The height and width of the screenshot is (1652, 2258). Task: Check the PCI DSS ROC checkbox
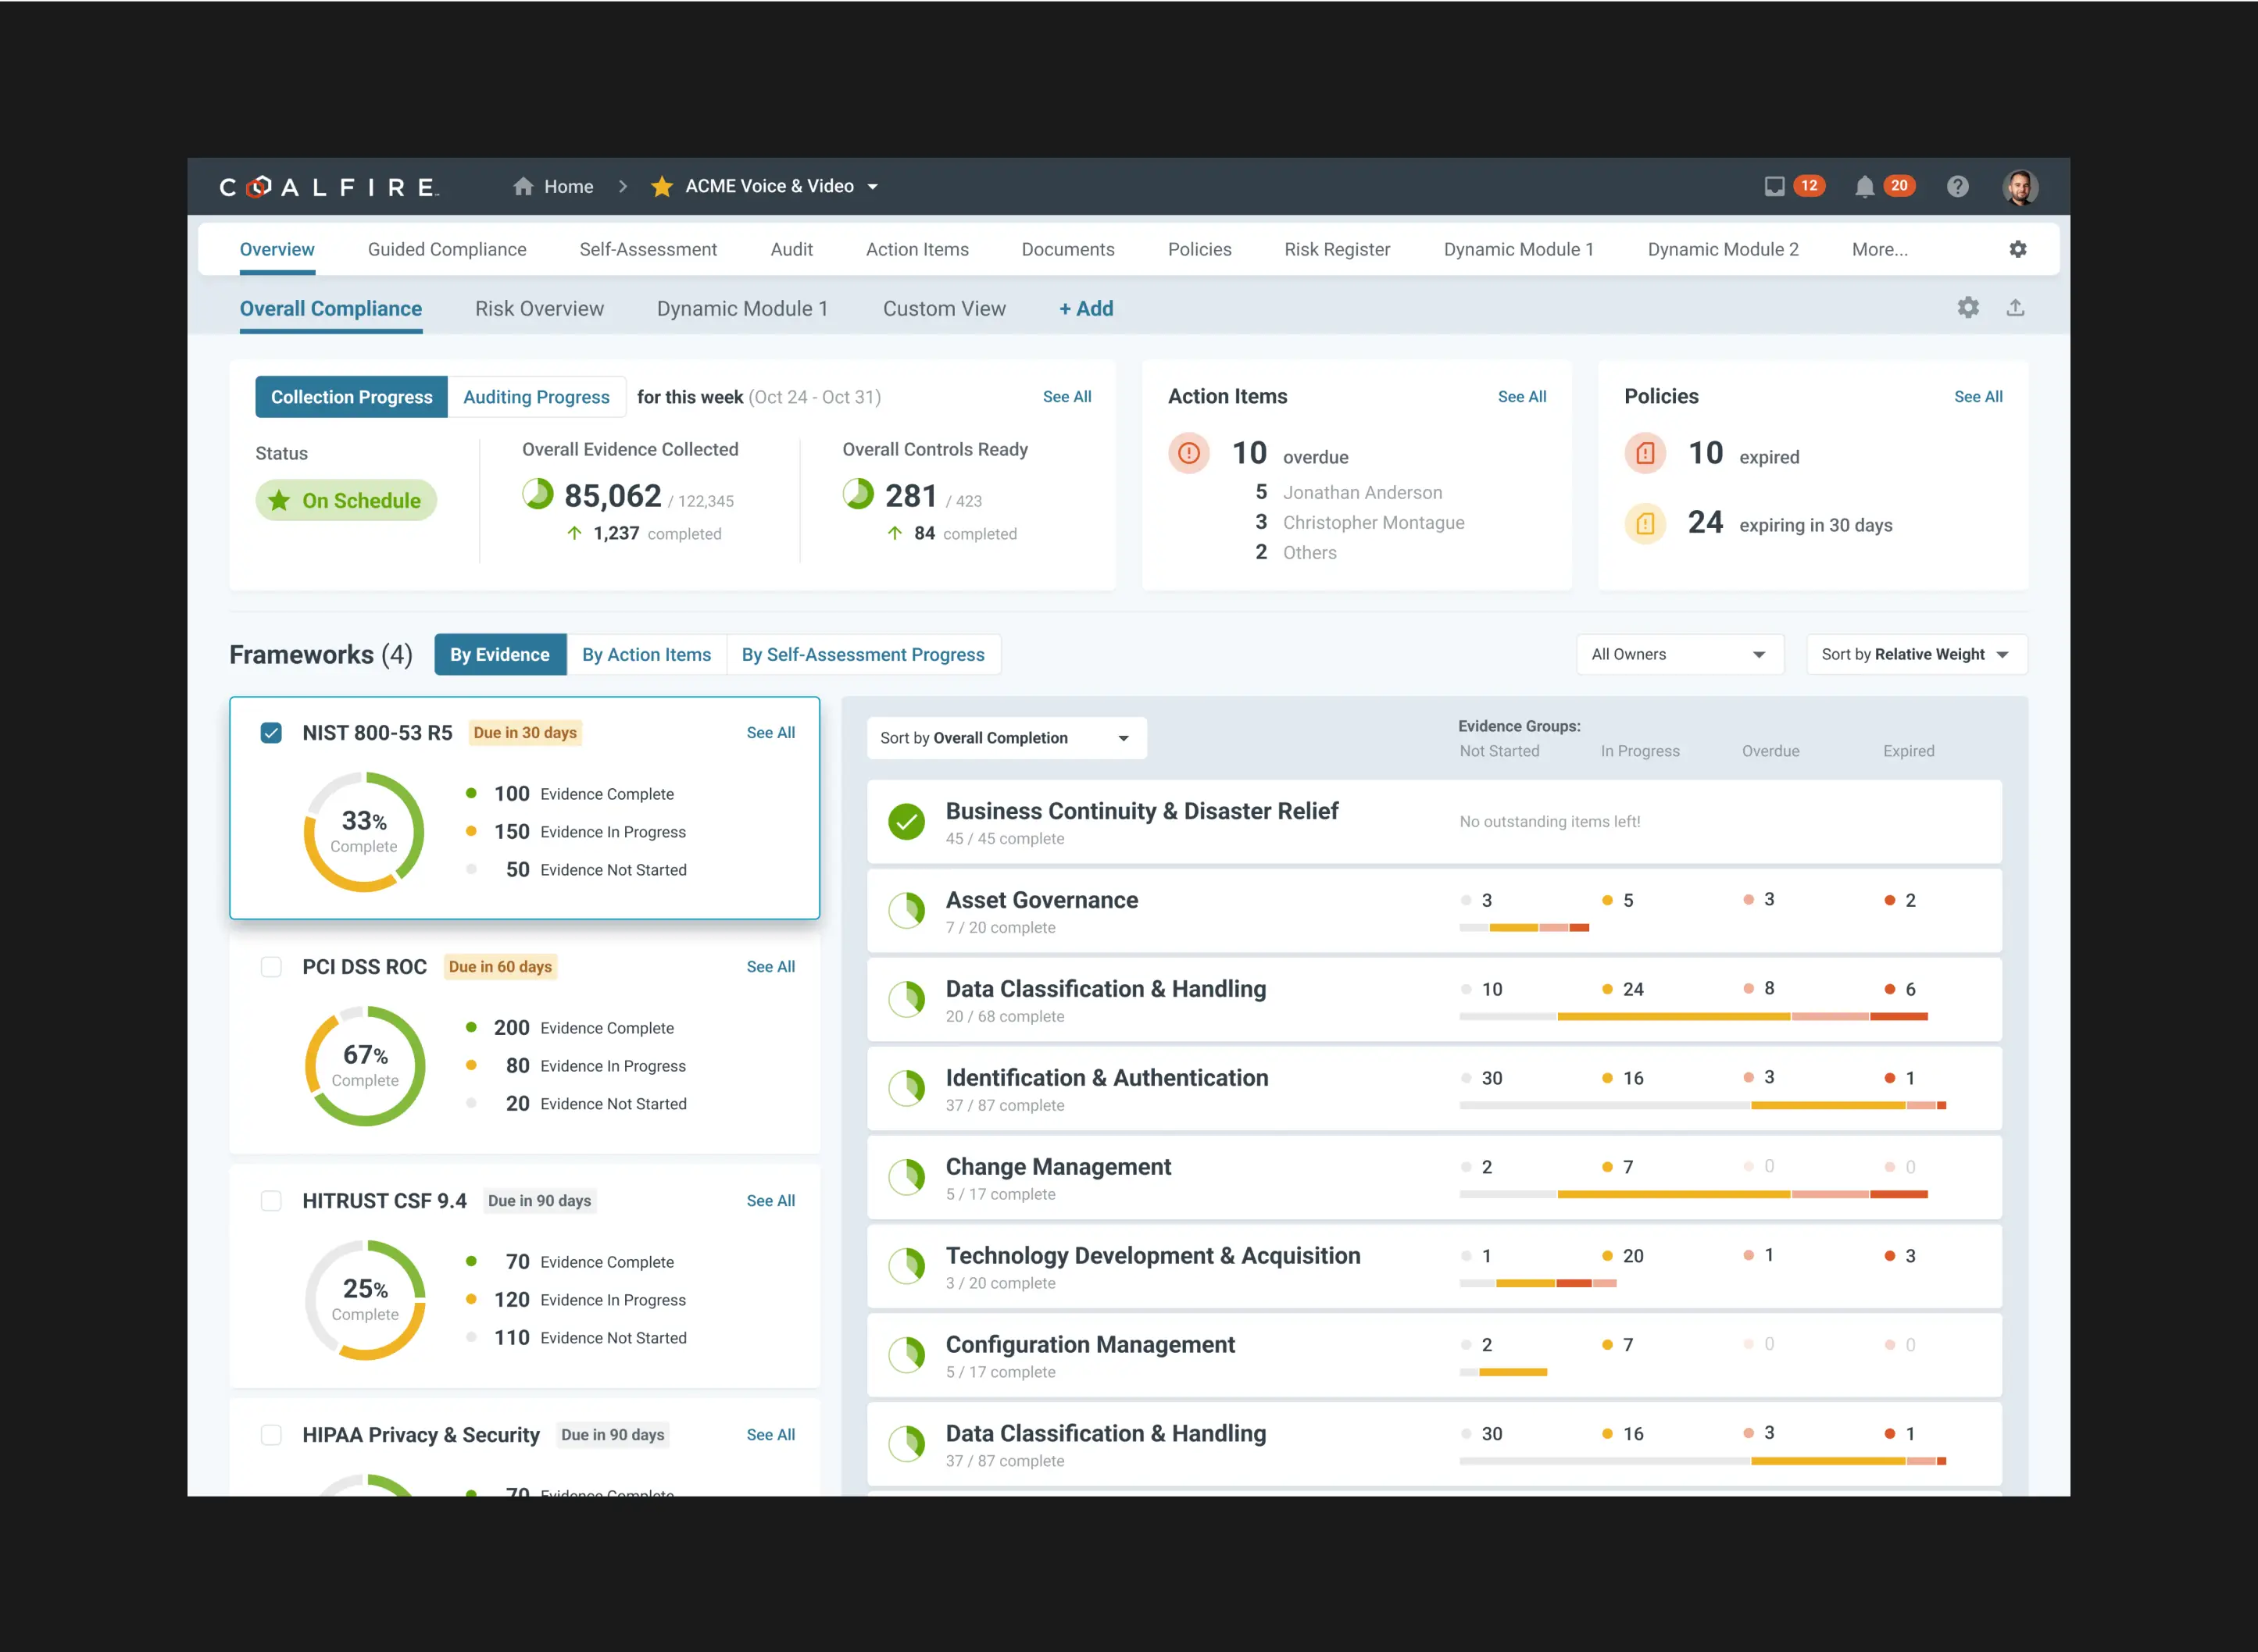pyautogui.click(x=271, y=967)
